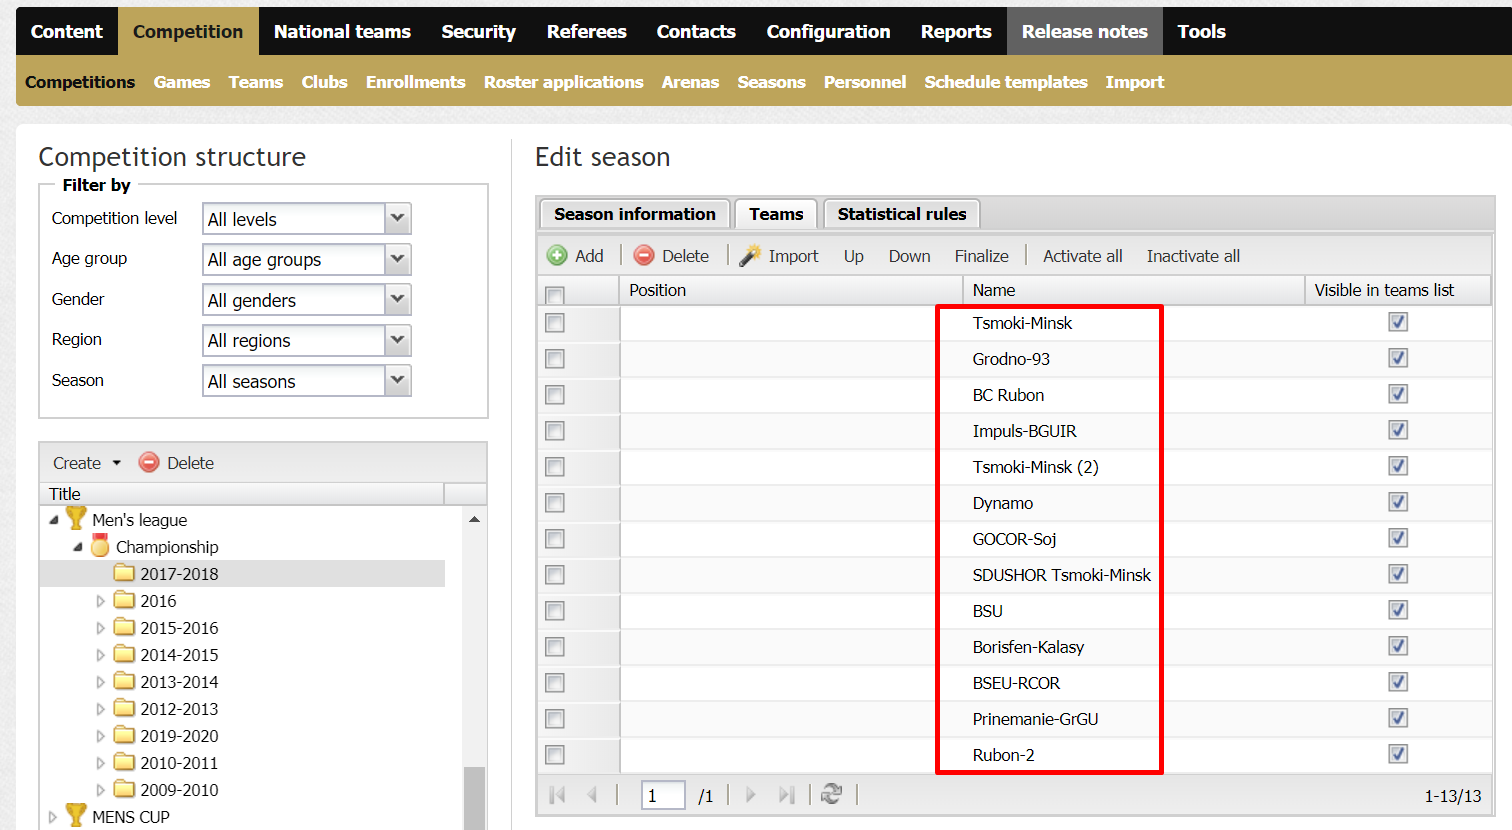Open the Region dropdown
Viewport: 1512px width, 830px height.
point(398,340)
